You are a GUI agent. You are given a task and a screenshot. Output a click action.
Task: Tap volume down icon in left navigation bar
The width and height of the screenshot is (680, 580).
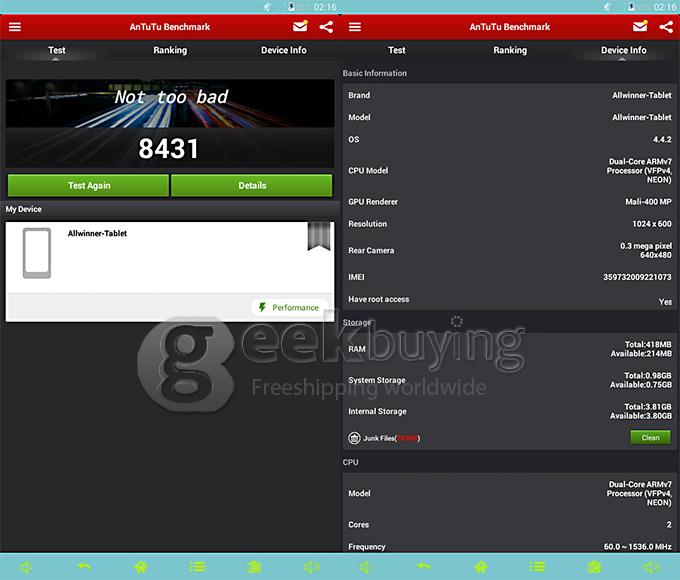[x=26, y=567]
